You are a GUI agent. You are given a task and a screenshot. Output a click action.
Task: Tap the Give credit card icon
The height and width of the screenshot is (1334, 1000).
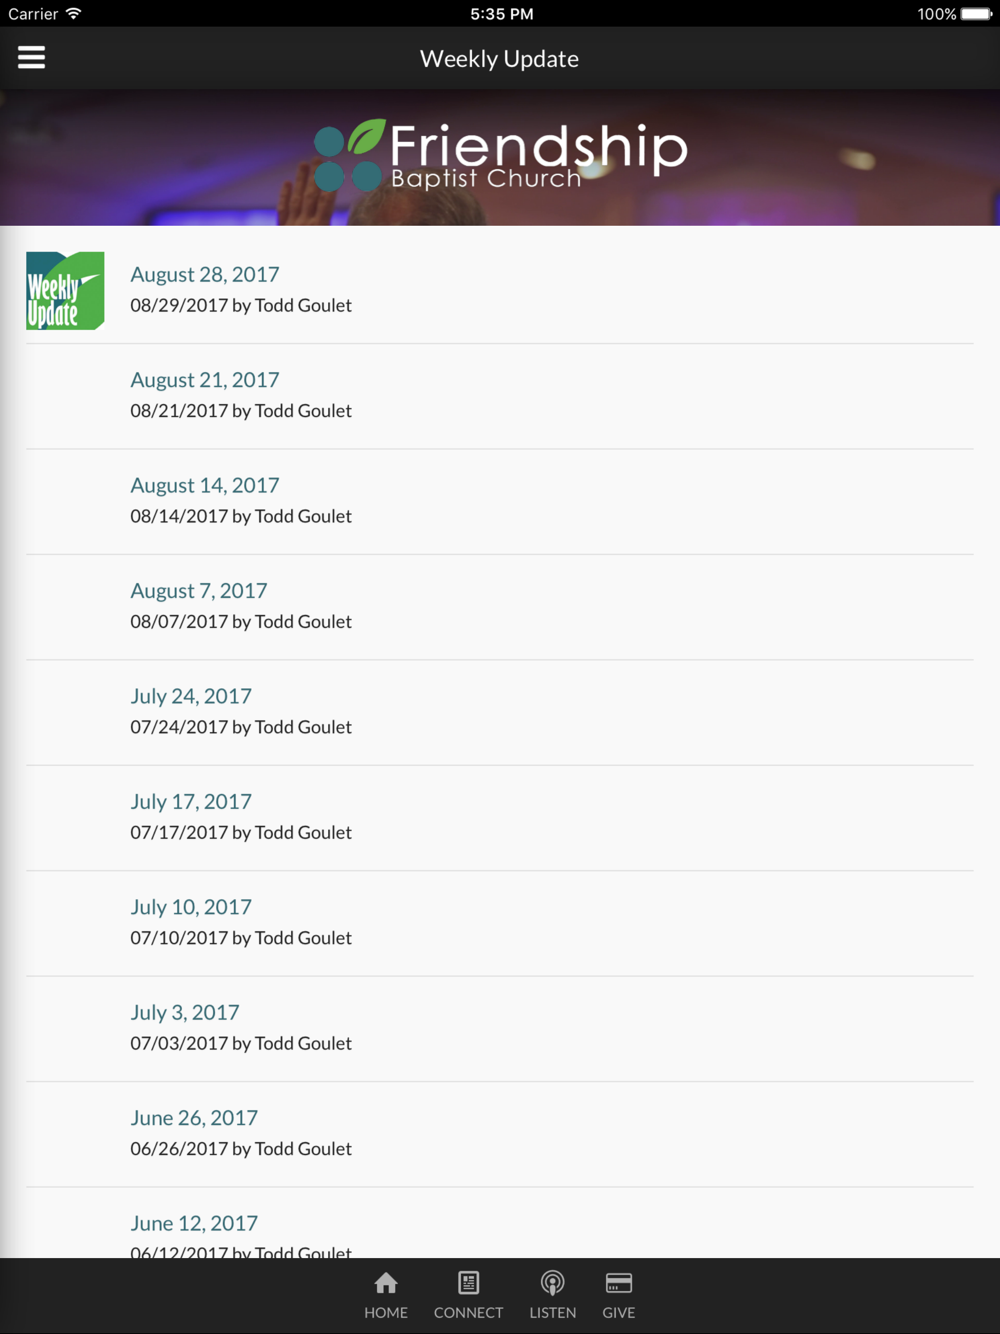point(619,1283)
